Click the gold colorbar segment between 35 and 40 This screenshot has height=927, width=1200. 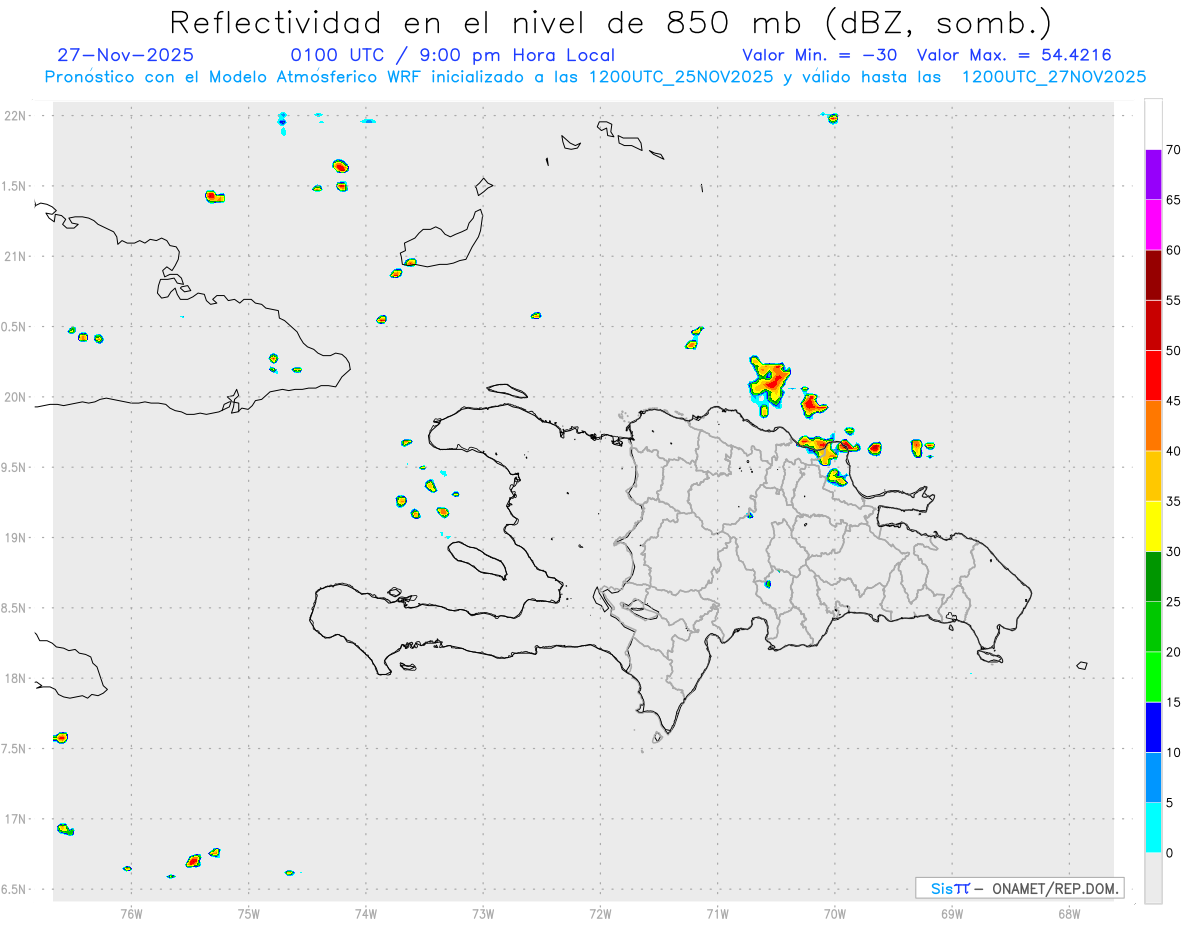pyautogui.click(x=1153, y=476)
